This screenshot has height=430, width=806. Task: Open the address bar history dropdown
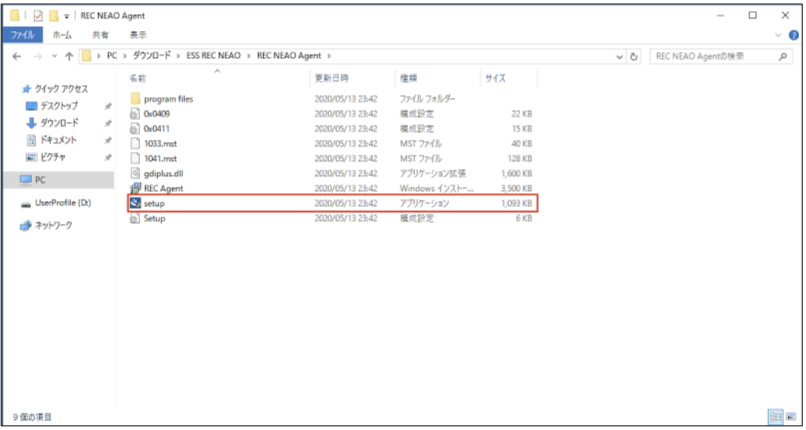point(620,57)
